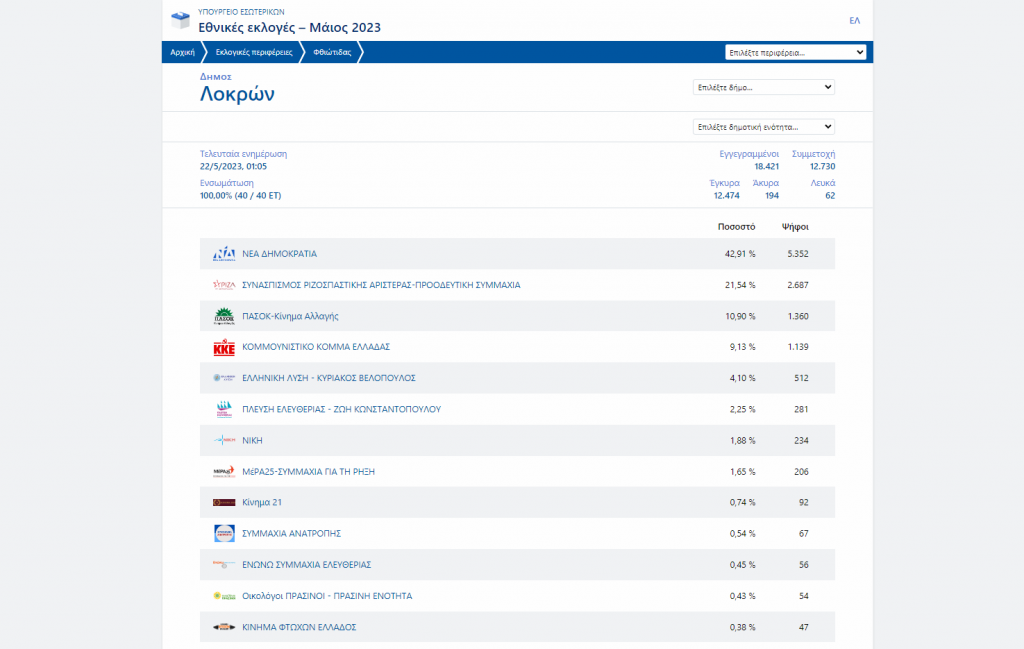Open the ΠΑΣΟΚ-Κίνημα Αλλαγής link

click(290, 316)
